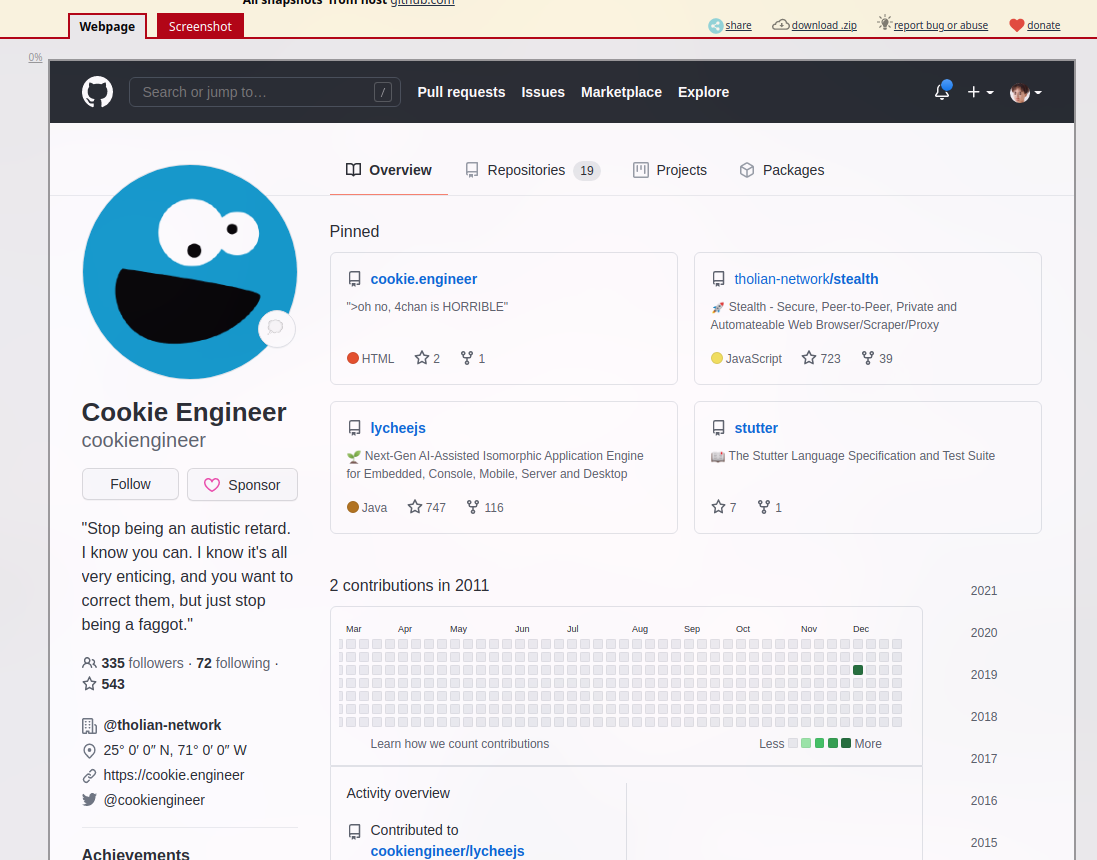Image resolution: width=1097 pixels, height=860 pixels.
Task: View the 116 forks of lycheejs
Action: 485,507
